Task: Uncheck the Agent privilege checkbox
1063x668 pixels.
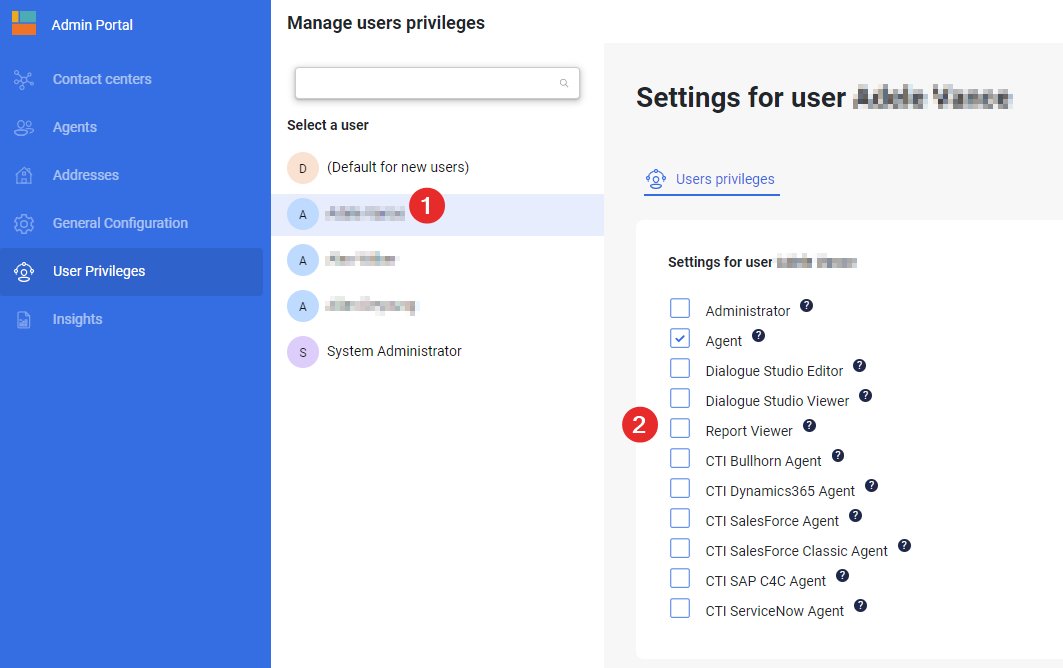Action: click(x=680, y=338)
